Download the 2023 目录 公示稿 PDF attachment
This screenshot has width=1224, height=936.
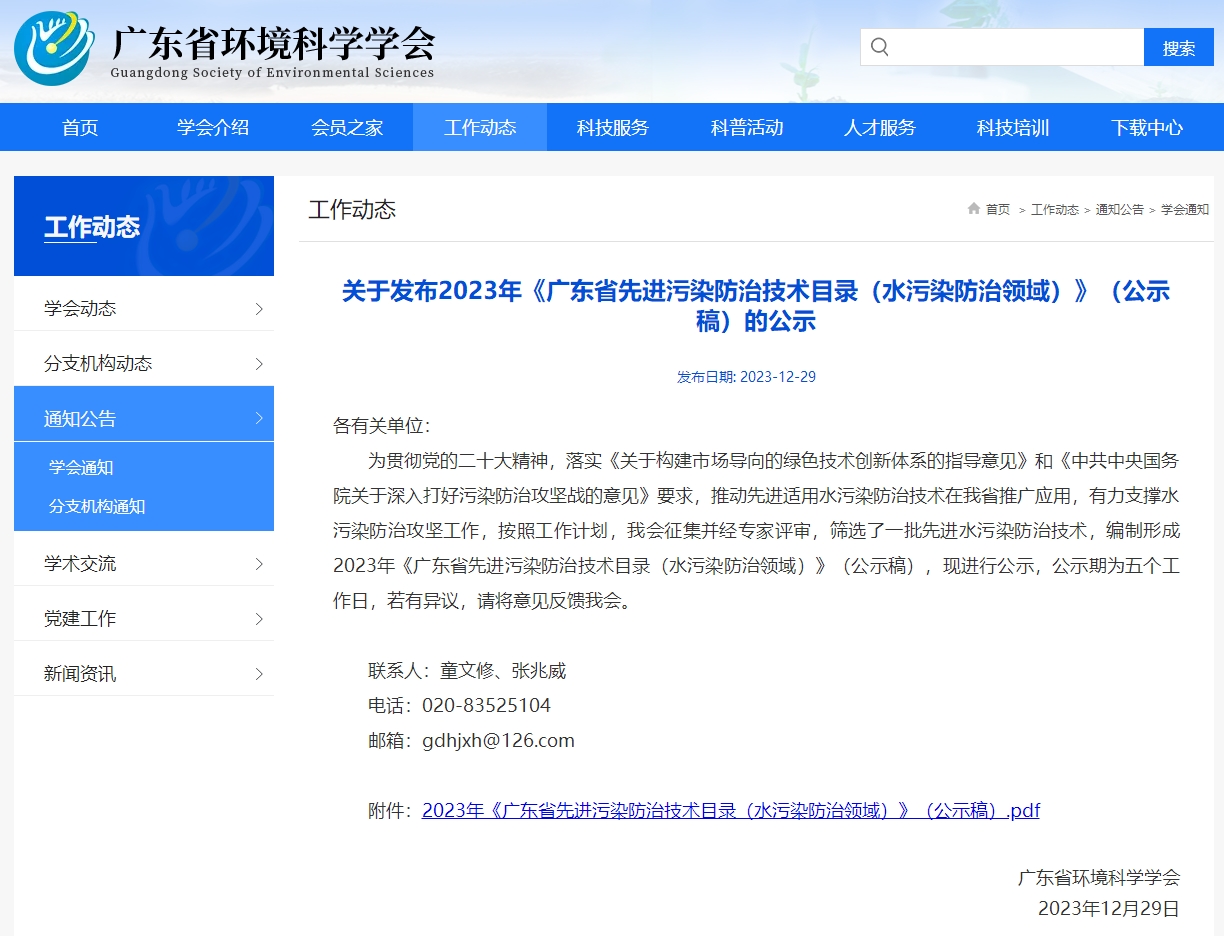(x=730, y=811)
